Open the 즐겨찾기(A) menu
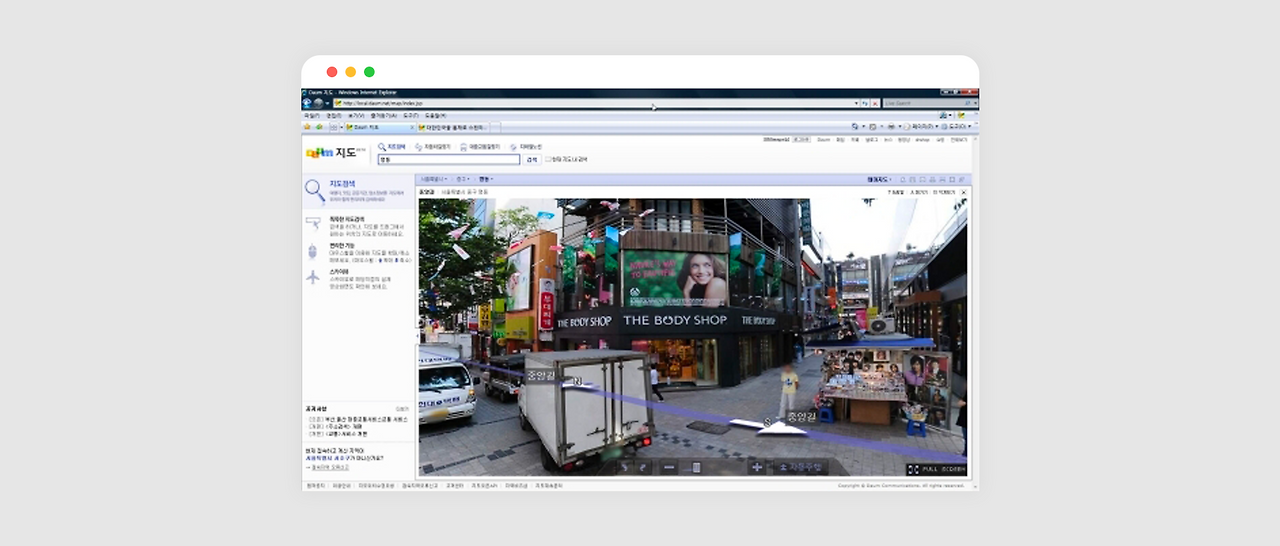The image size is (1280, 546). [384, 116]
